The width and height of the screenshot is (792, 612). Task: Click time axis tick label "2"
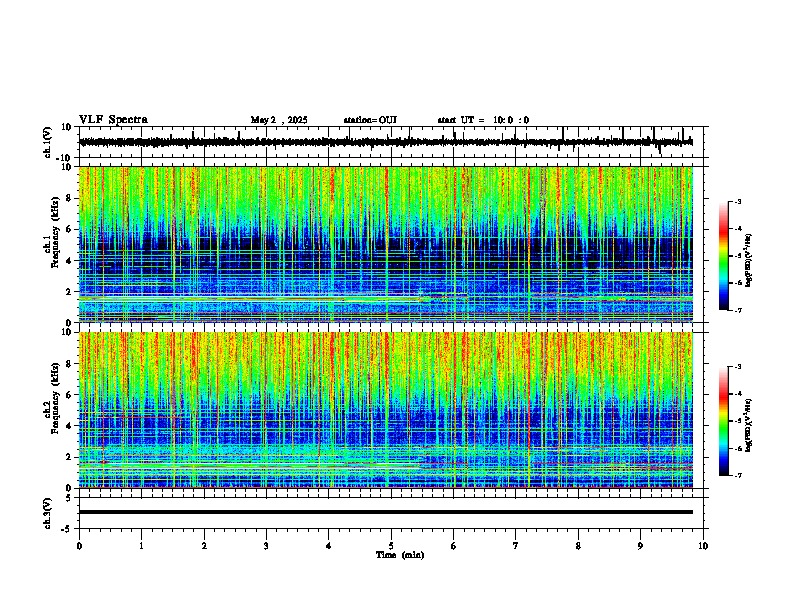(204, 546)
